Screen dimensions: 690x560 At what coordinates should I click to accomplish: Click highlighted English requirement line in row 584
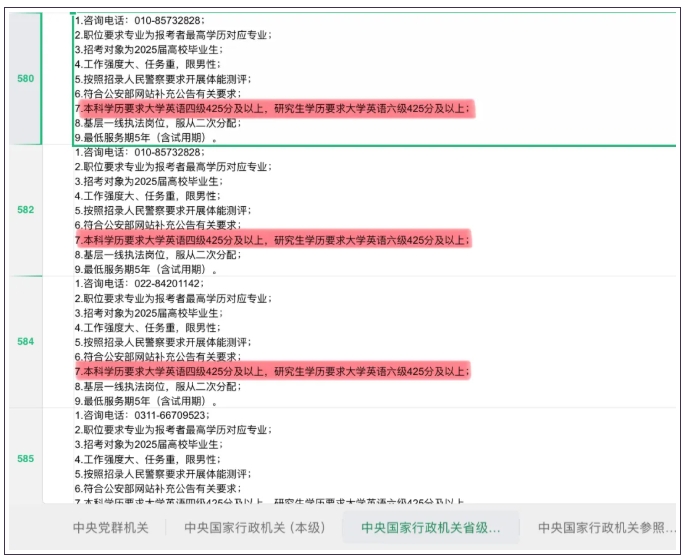pos(272,371)
